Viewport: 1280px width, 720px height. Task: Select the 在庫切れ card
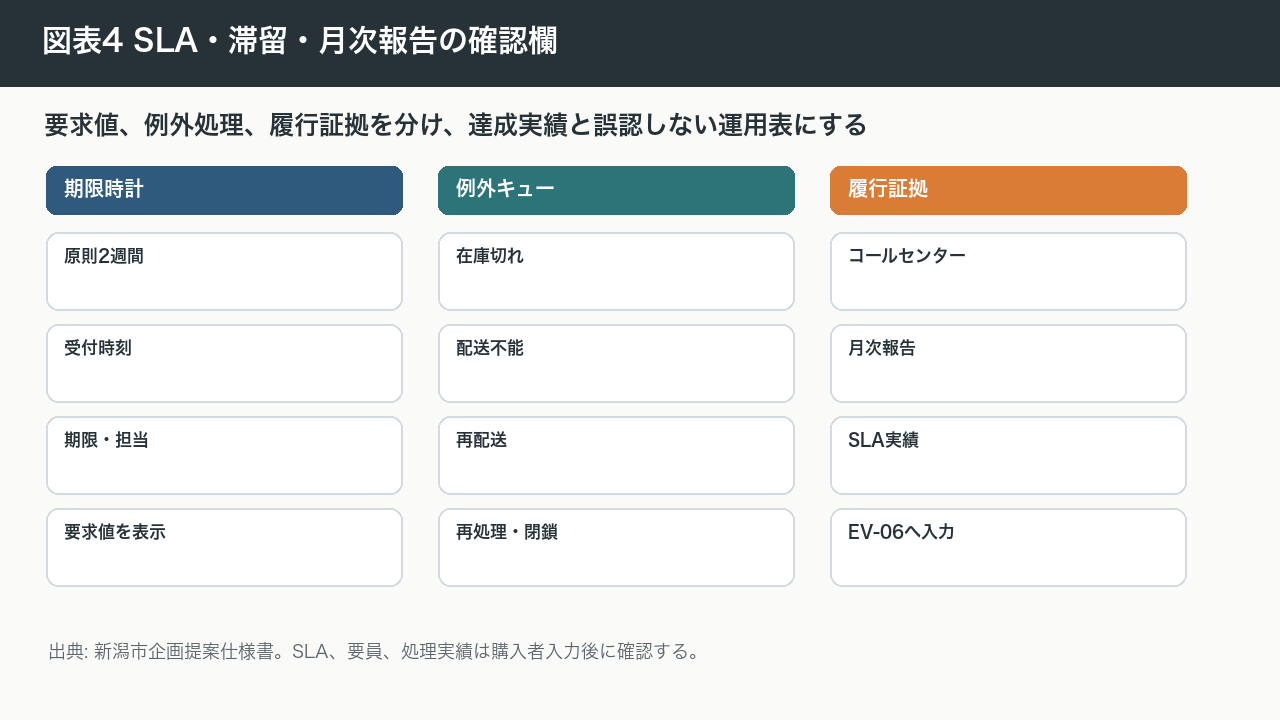[x=616, y=272]
